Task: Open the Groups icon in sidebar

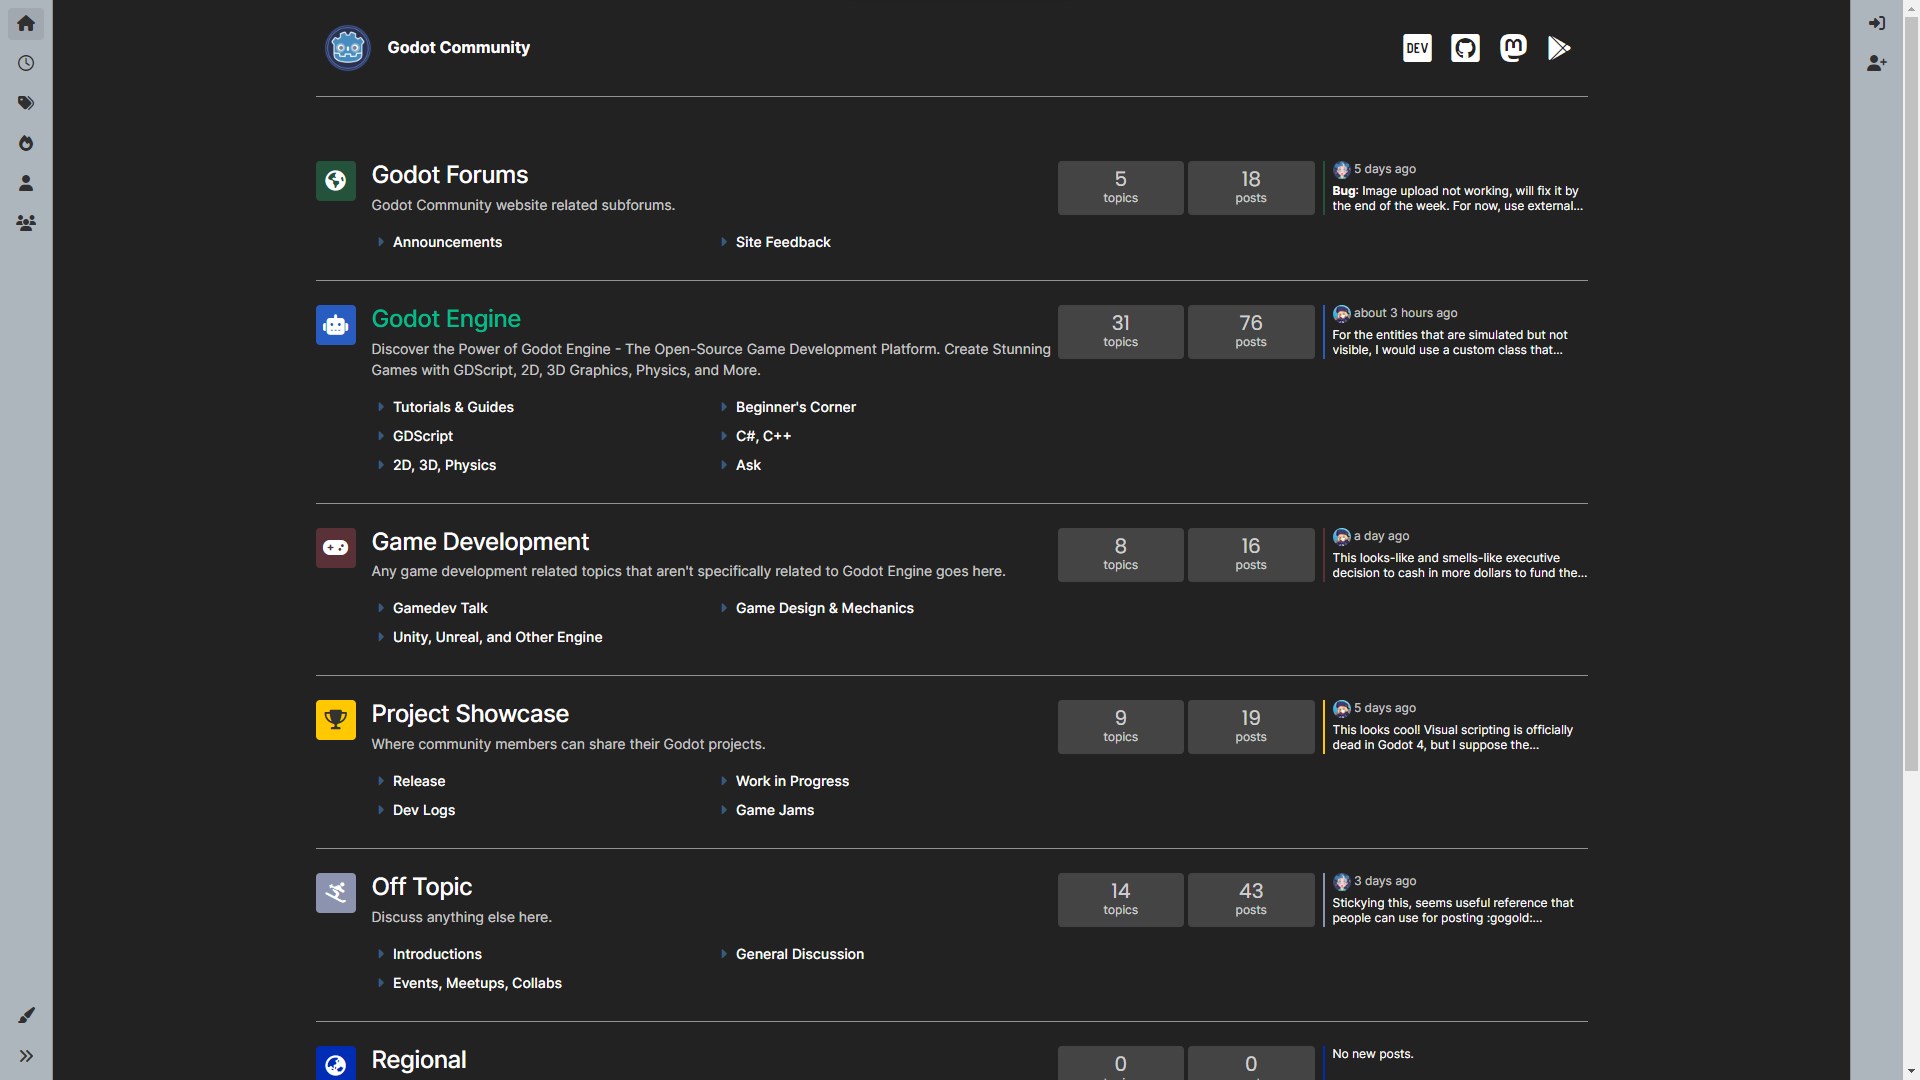Action: [26, 223]
